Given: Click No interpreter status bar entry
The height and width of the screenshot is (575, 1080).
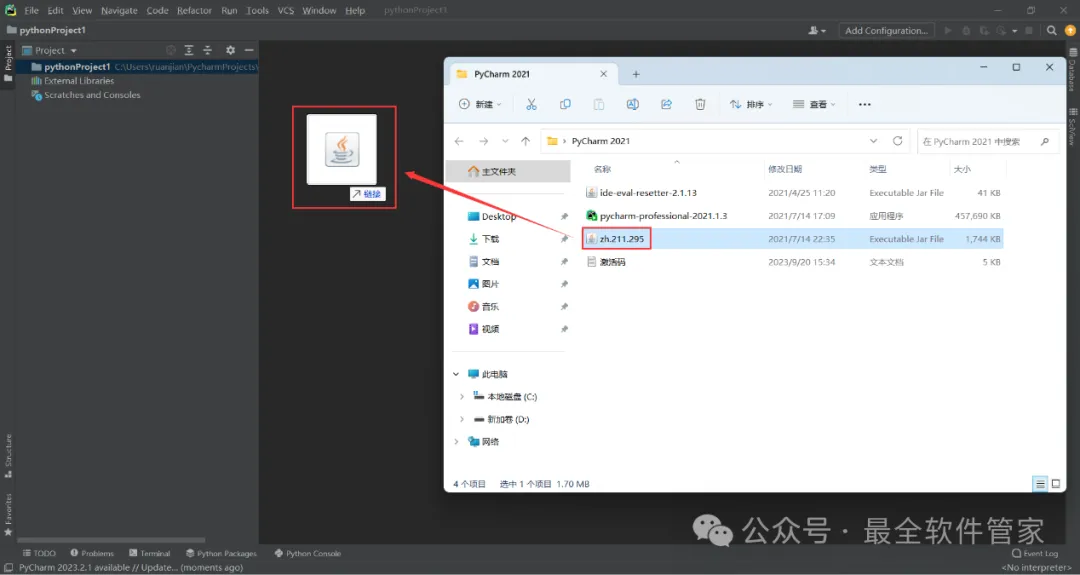Looking at the screenshot, I should click(1036, 567).
